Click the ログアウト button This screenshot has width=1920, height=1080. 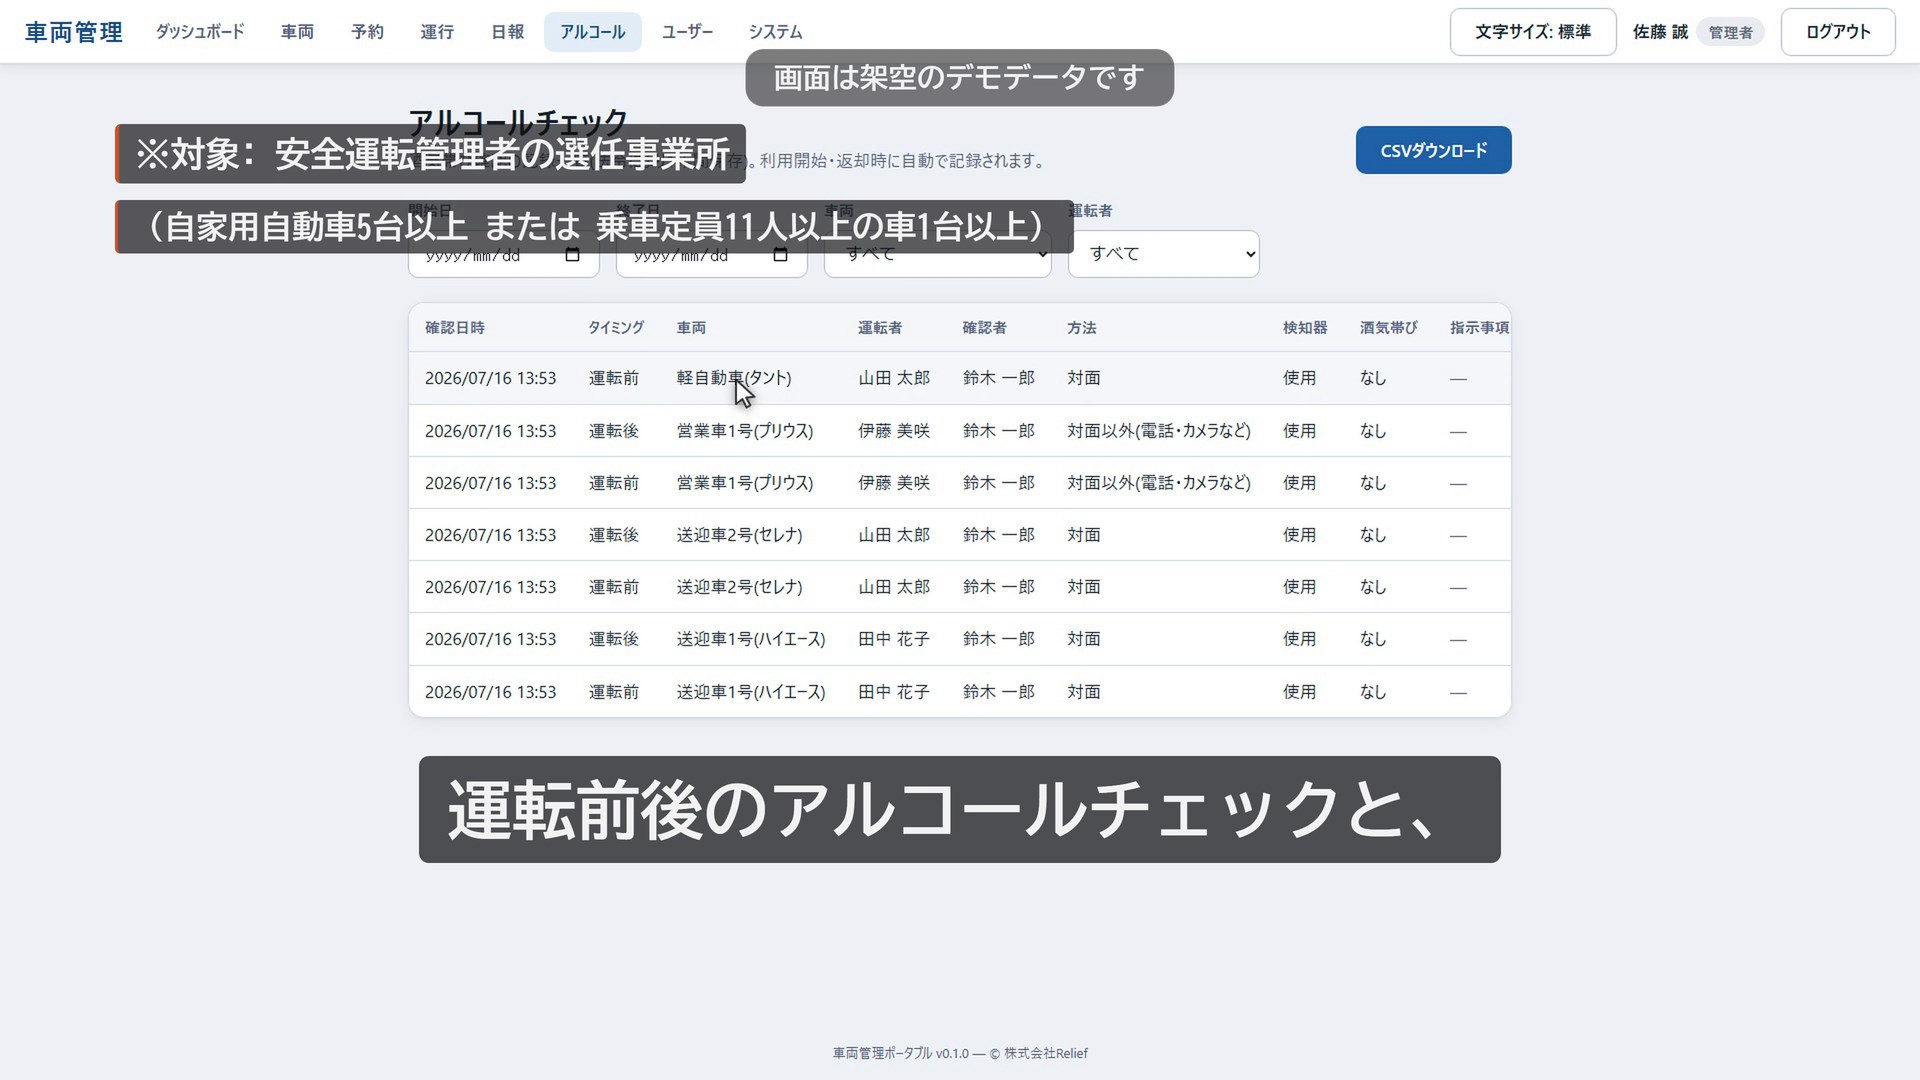pyautogui.click(x=1838, y=32)
